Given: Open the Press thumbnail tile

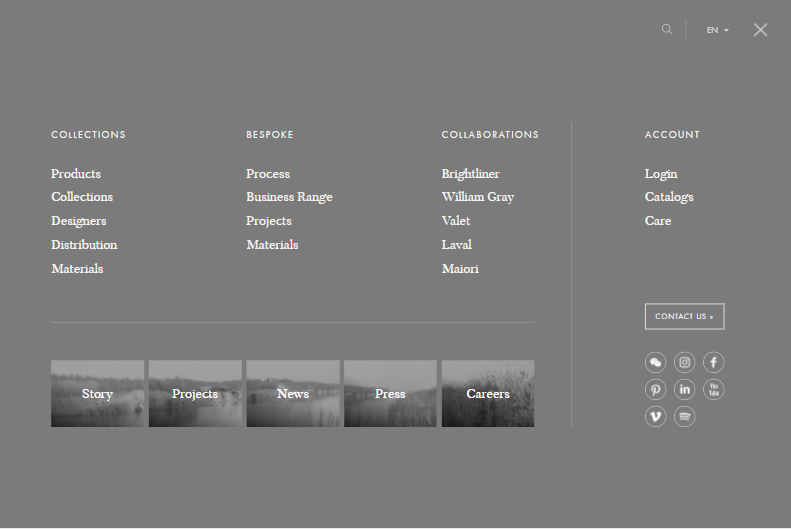Looking at the screenshot, I should 390,393.
